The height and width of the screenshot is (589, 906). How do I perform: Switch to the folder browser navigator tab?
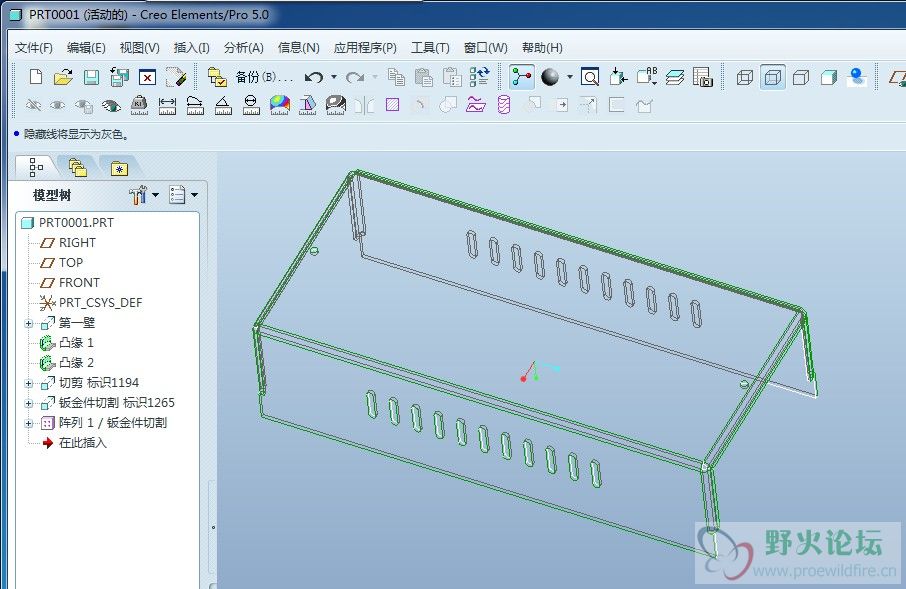pyautogui.click(x=78, y=167)
